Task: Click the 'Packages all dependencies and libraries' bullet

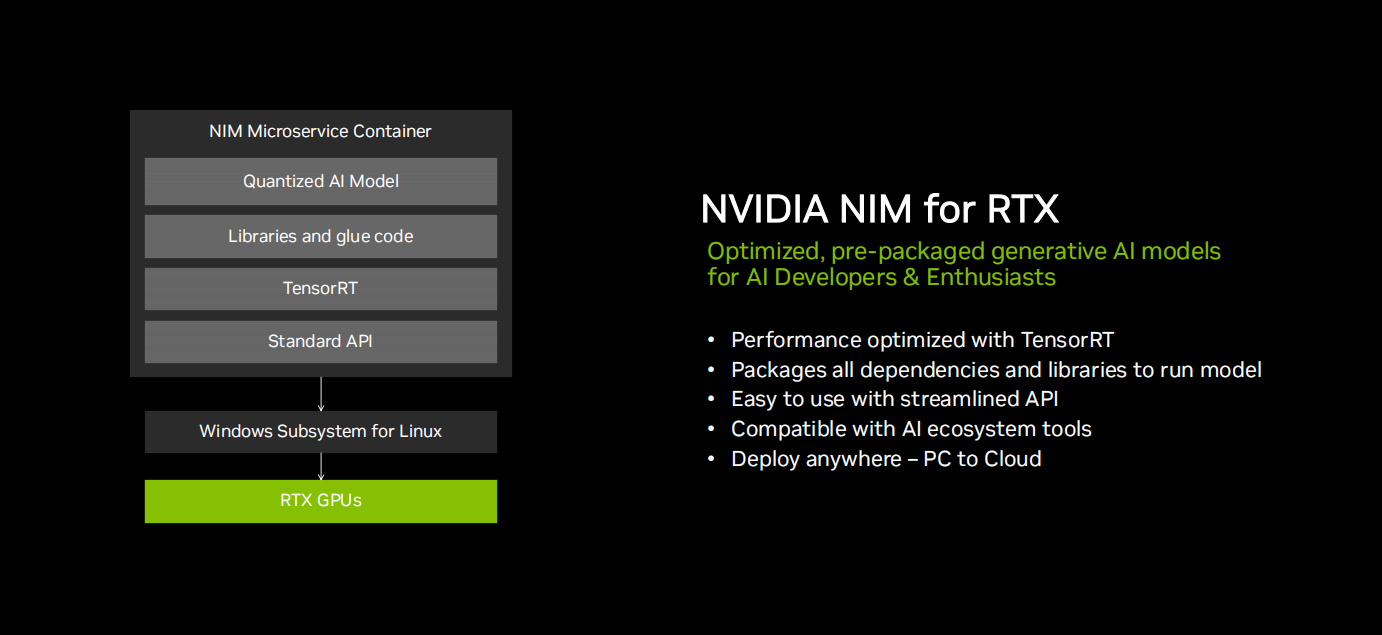Action: point(996,370)
